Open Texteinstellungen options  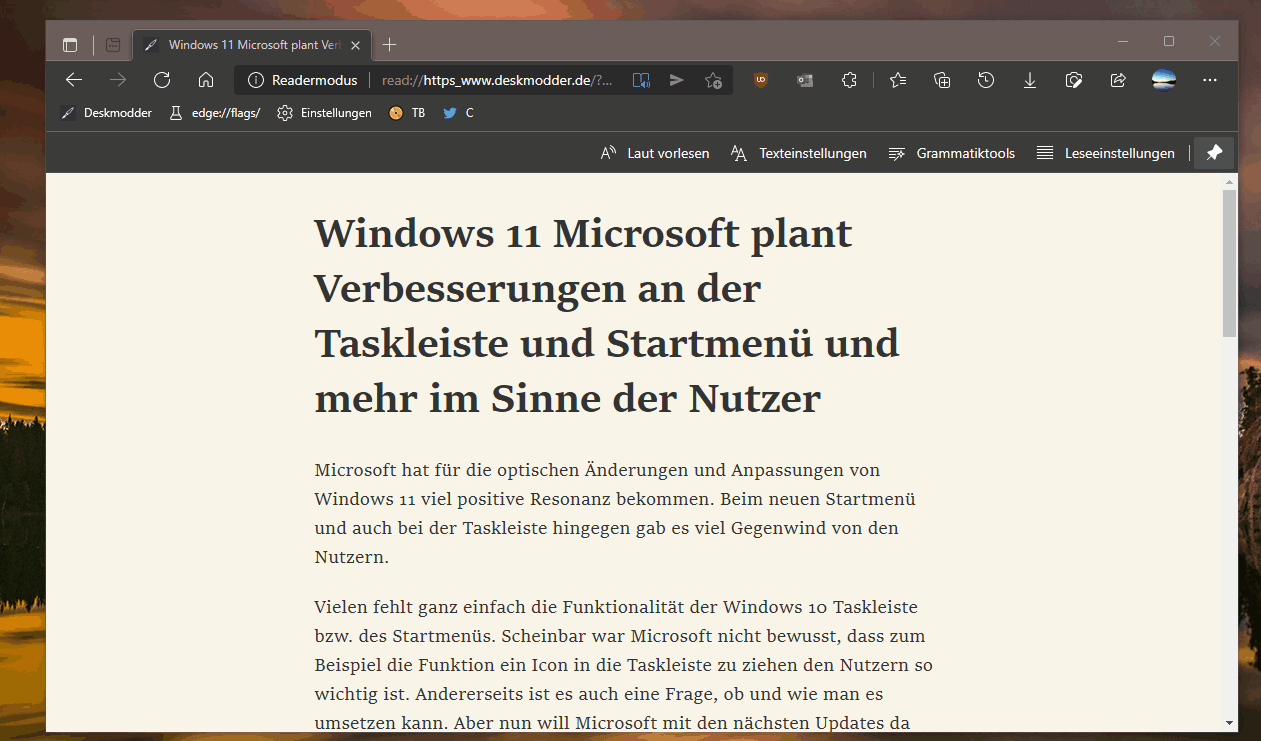click(798, 153)
